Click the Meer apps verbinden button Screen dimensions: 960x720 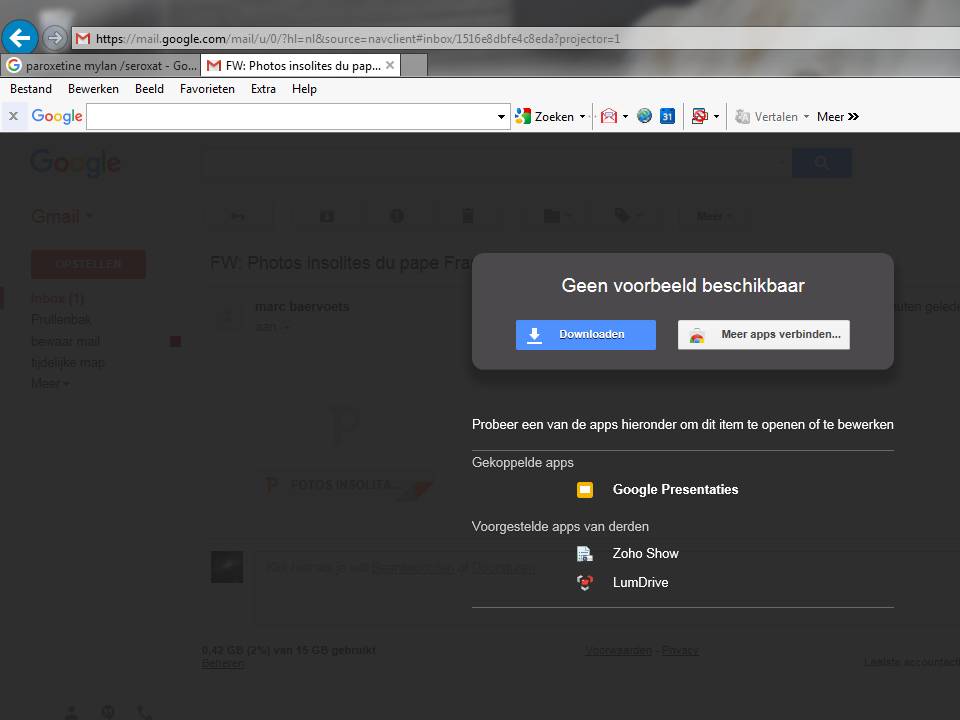tap(764, 335)
